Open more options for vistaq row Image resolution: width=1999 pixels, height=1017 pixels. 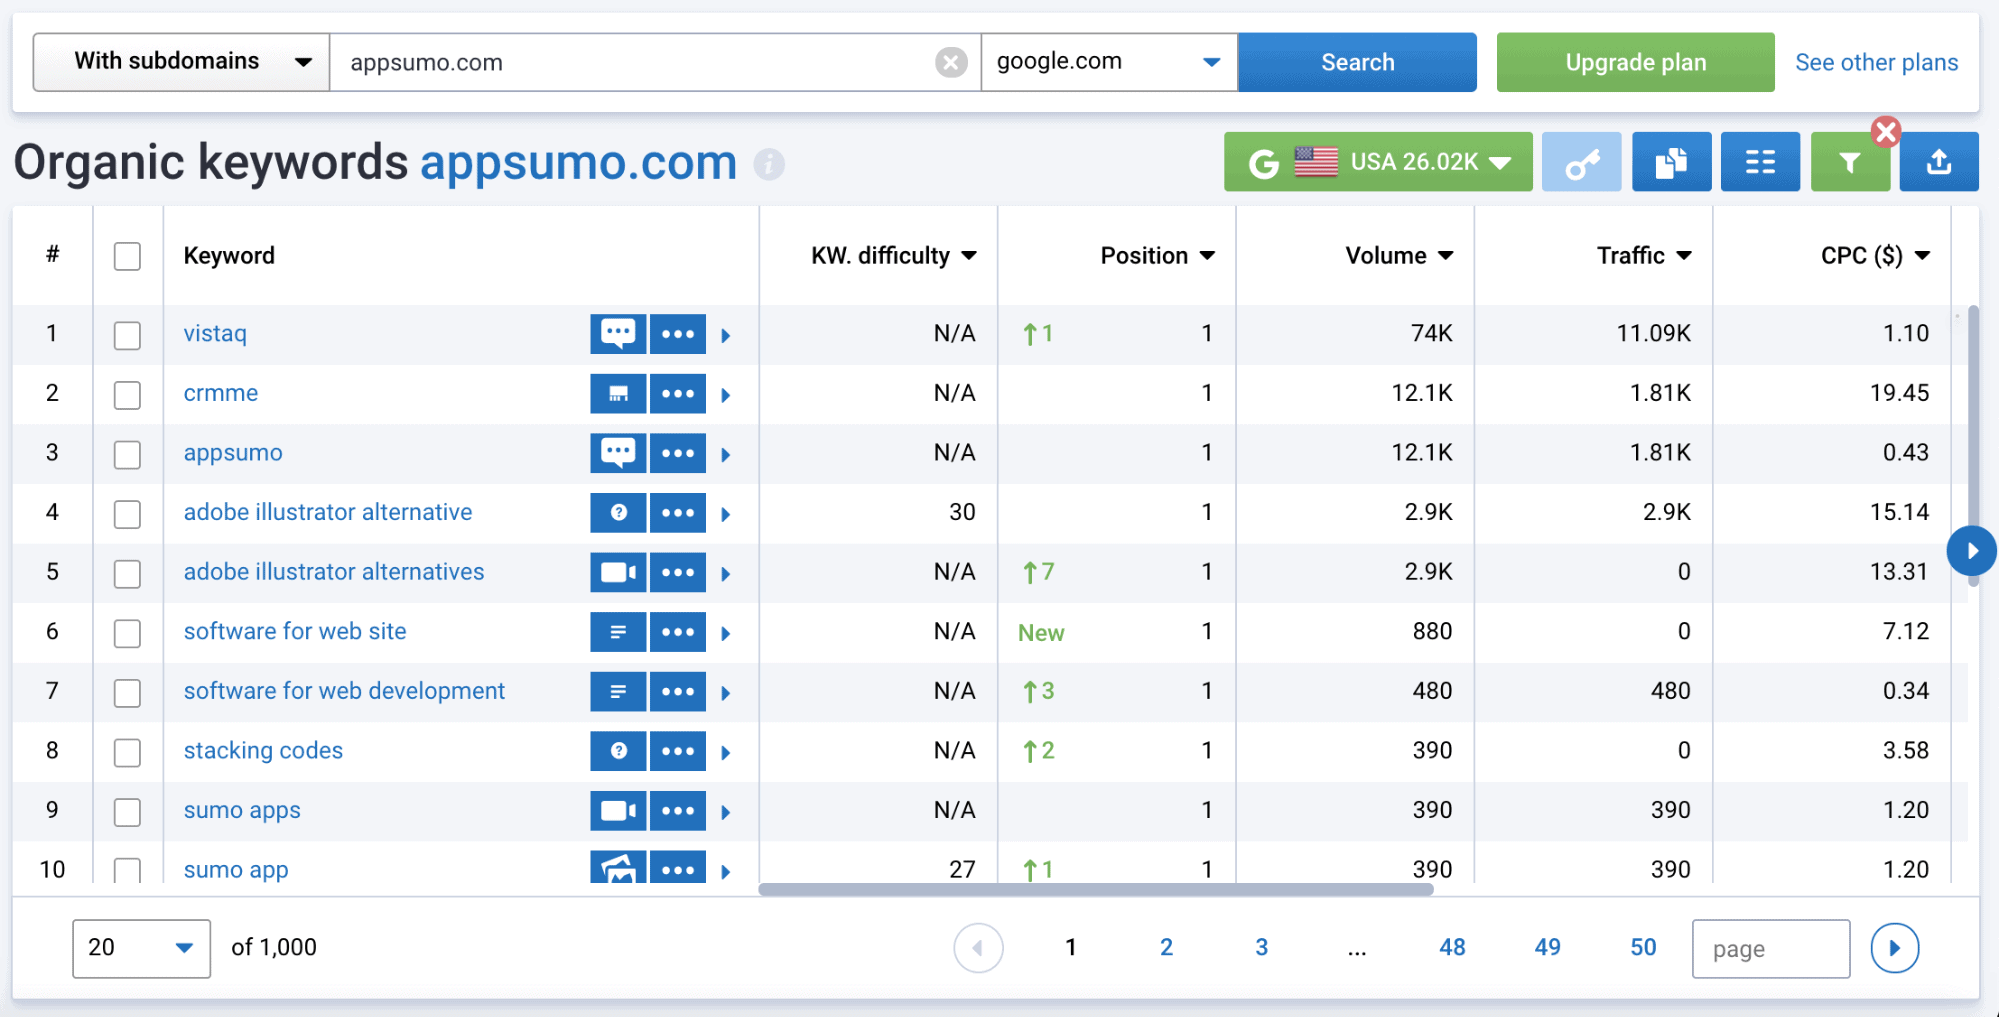678,334
